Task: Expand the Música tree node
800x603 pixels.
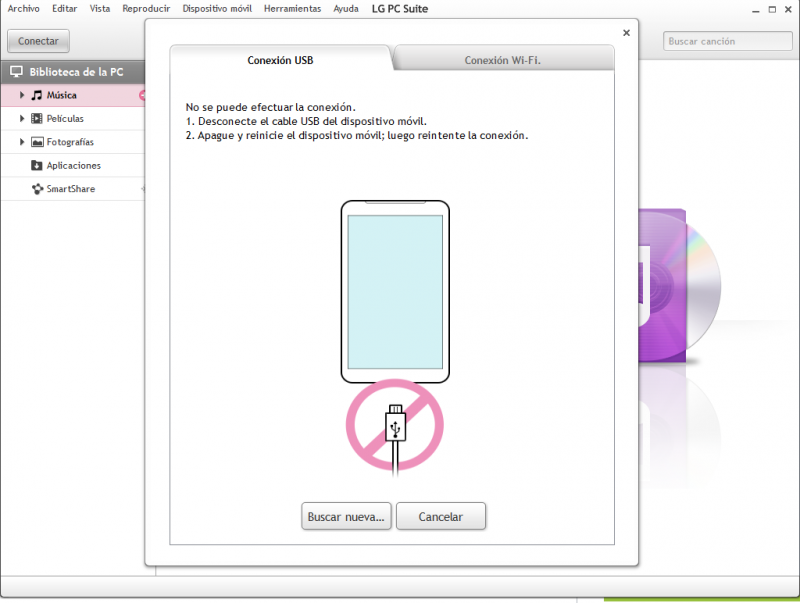Action: point(22,95)
